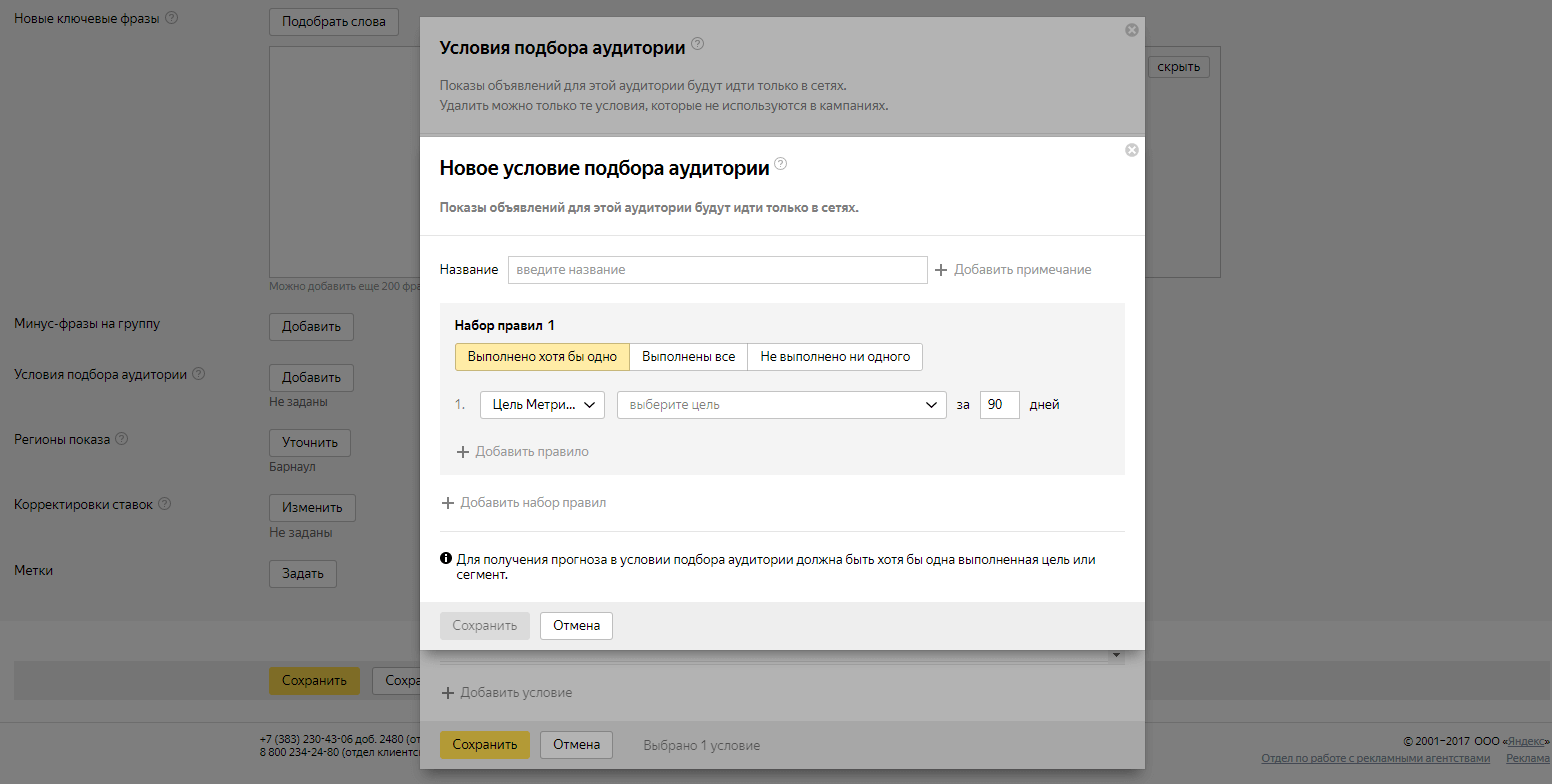Viewport: 1552px width, 784px height.
Task: Click 'Уточнить' button for display regions
Action: pos(310,443)
